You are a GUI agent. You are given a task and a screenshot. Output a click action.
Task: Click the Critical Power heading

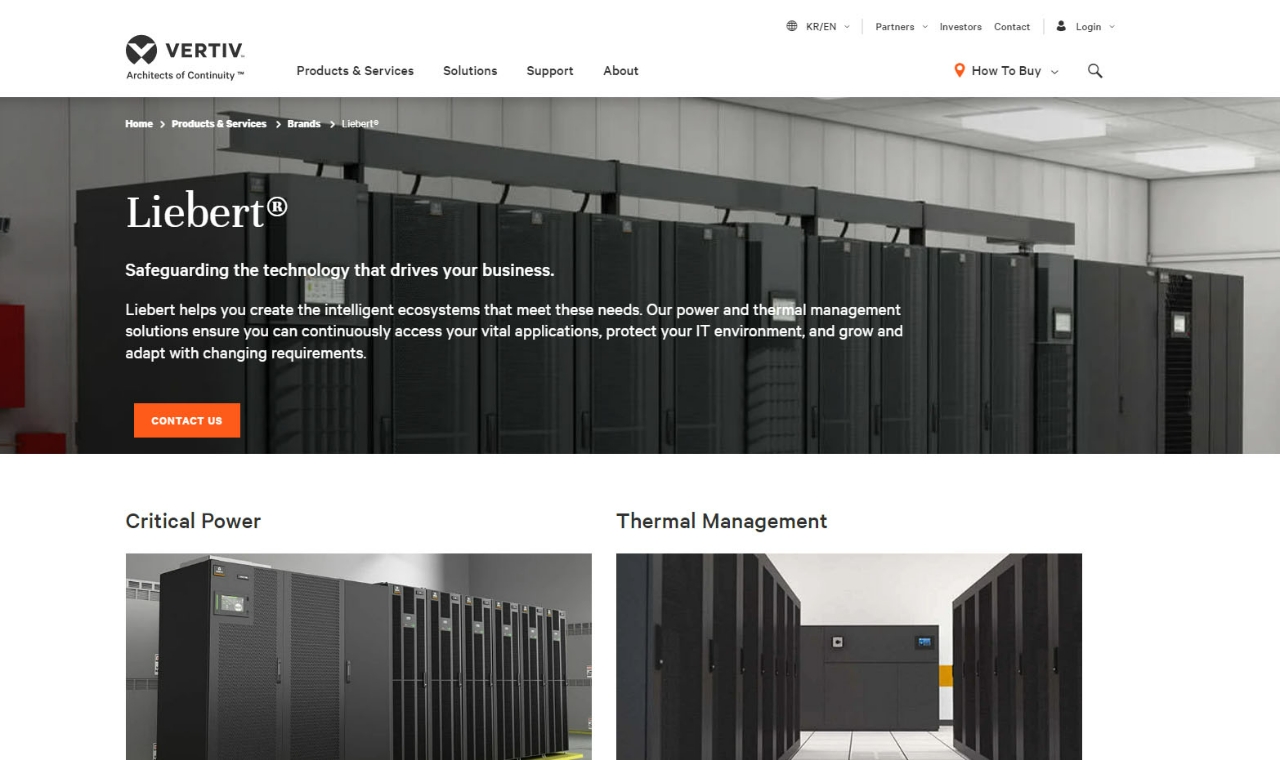[x=193, y=521]
